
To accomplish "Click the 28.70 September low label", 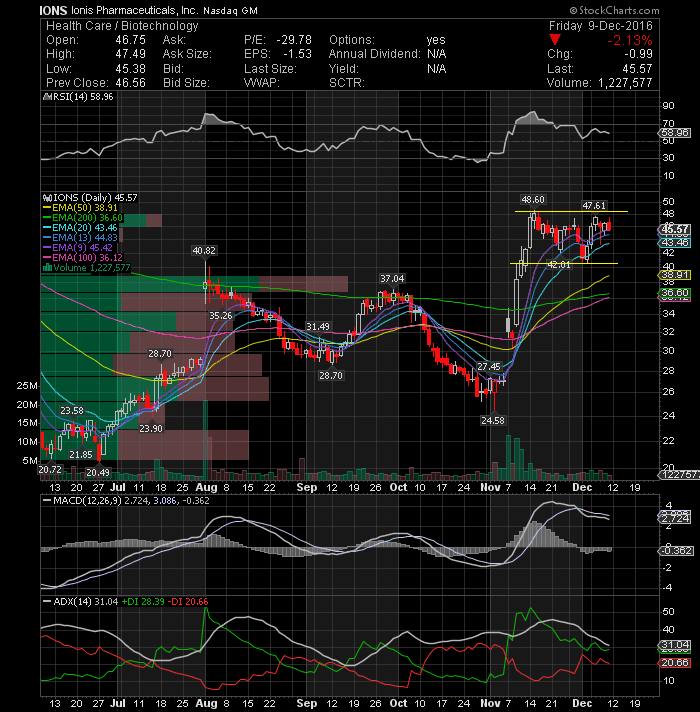I will tap(331, 376).
